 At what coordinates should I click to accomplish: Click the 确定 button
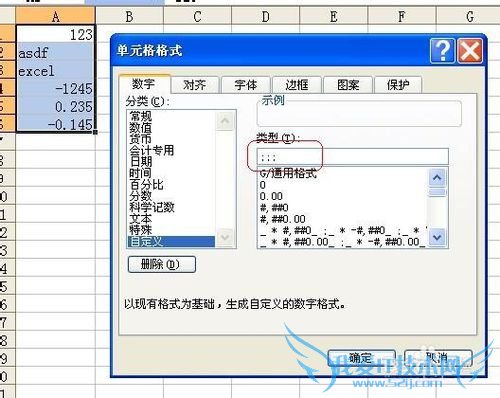[x=362, y=359]
